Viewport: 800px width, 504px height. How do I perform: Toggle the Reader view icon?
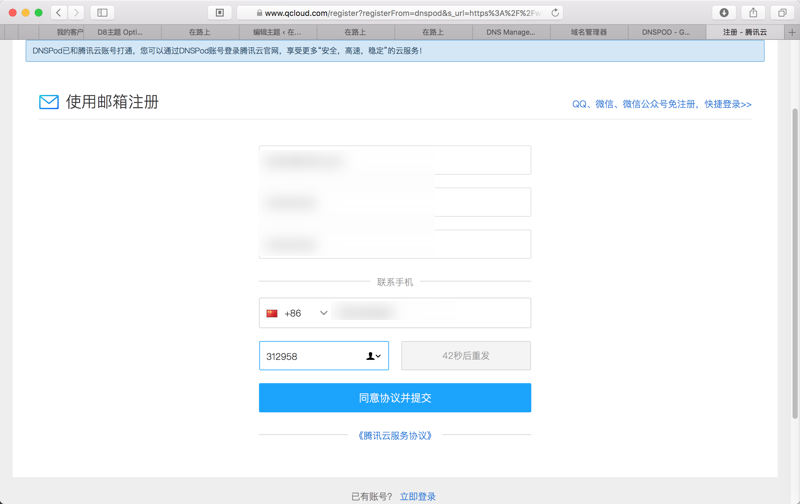pos(220,13)
